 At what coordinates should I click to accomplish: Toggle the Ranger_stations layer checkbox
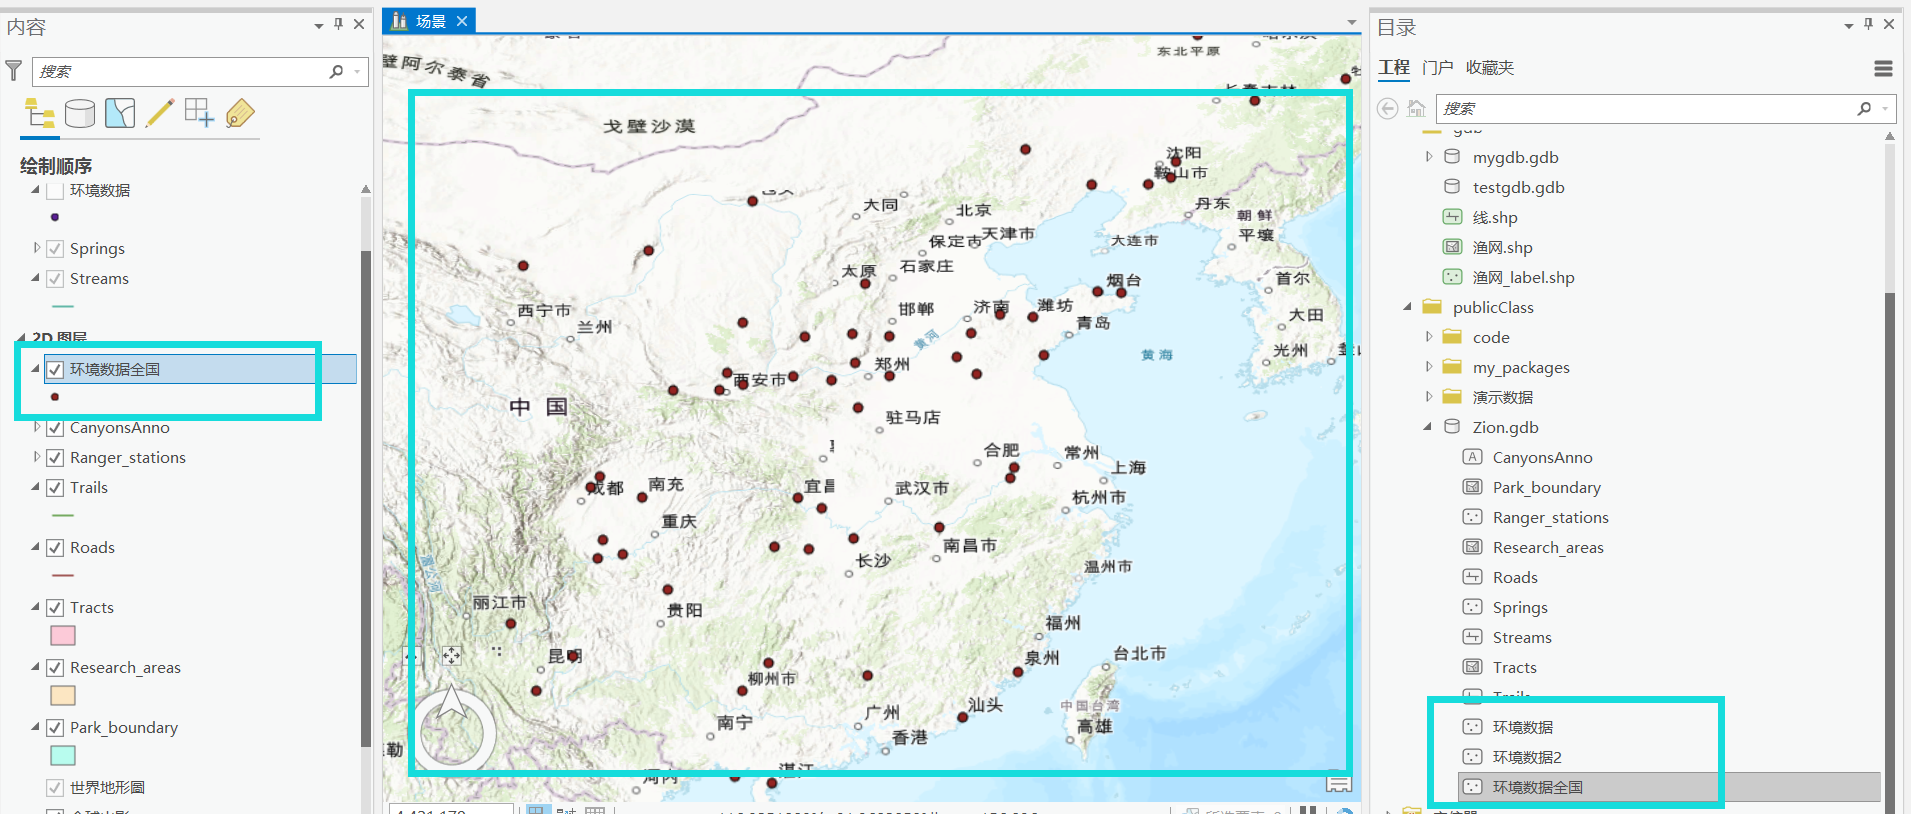tap(55, 458)
